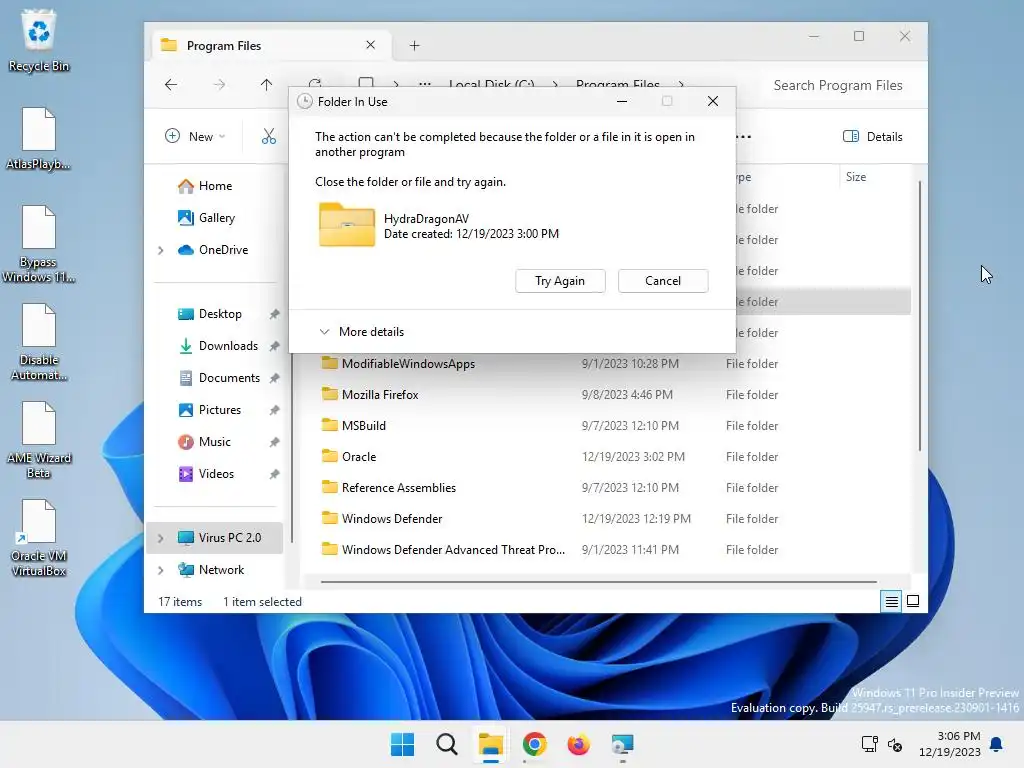Click Cancel in Folder In Use dialog

tap(663, 281)
